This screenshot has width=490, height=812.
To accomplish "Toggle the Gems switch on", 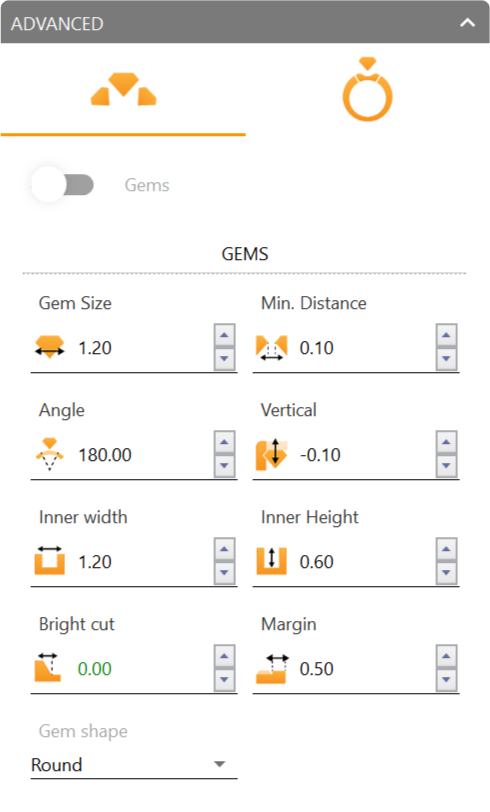I will point(63,185).
